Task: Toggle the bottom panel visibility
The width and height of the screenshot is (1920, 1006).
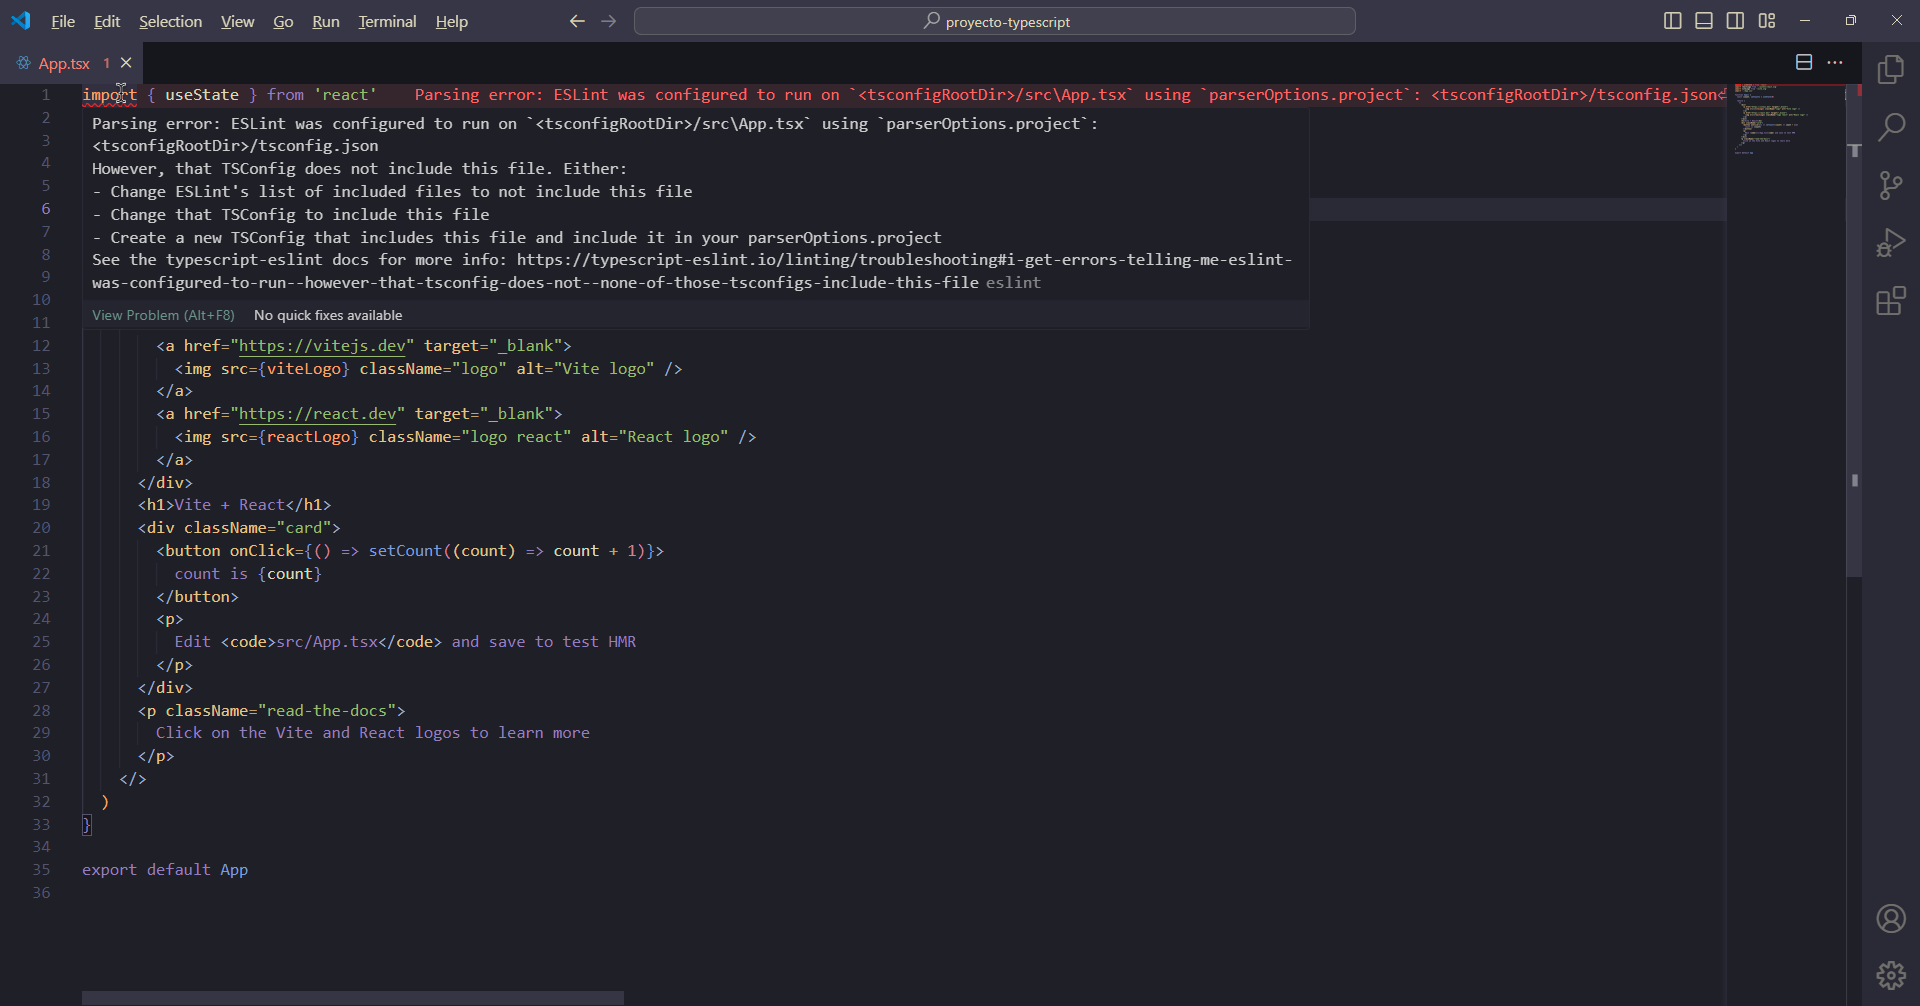Action: (1704, 21)
